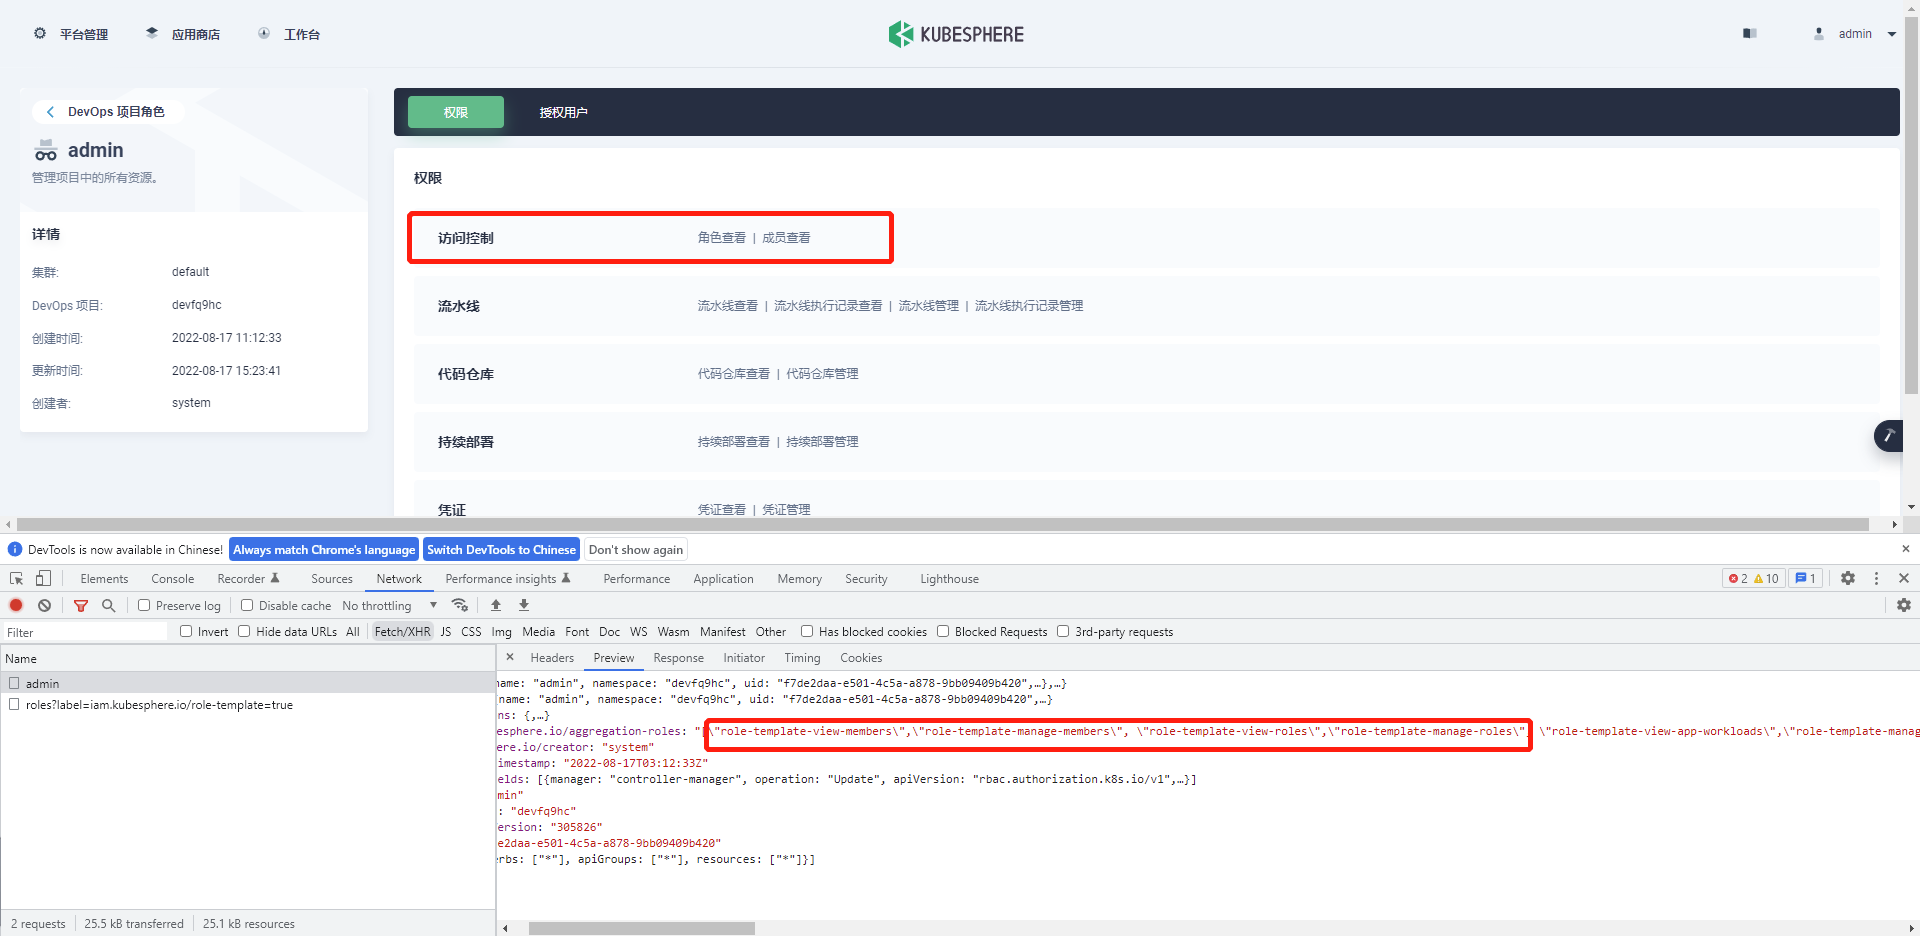
Task: Click the Switch DevTools to Chinese button
Action: (x=501, y=549)
